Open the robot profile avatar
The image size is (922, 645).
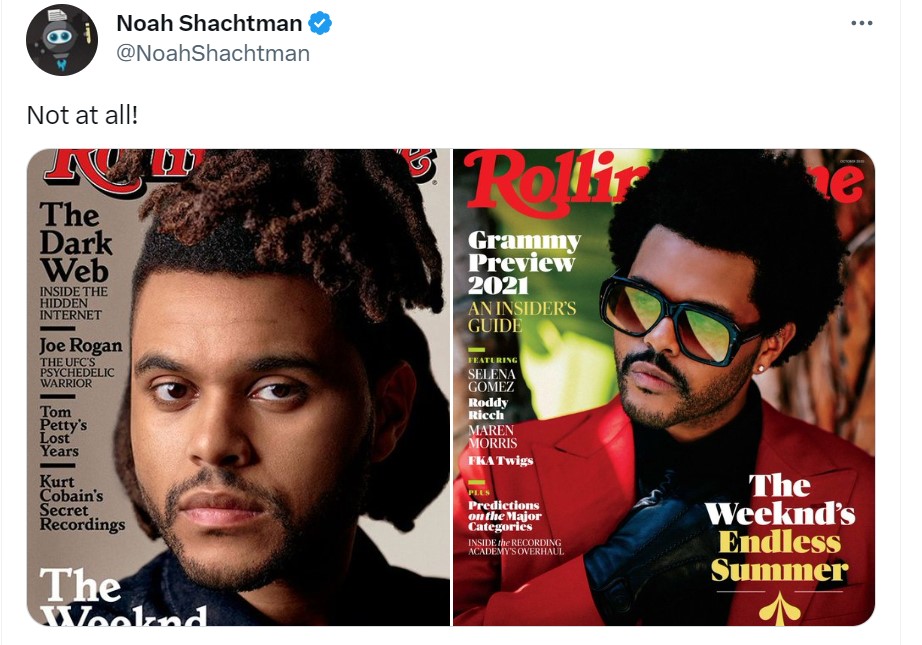click(62, 39)
